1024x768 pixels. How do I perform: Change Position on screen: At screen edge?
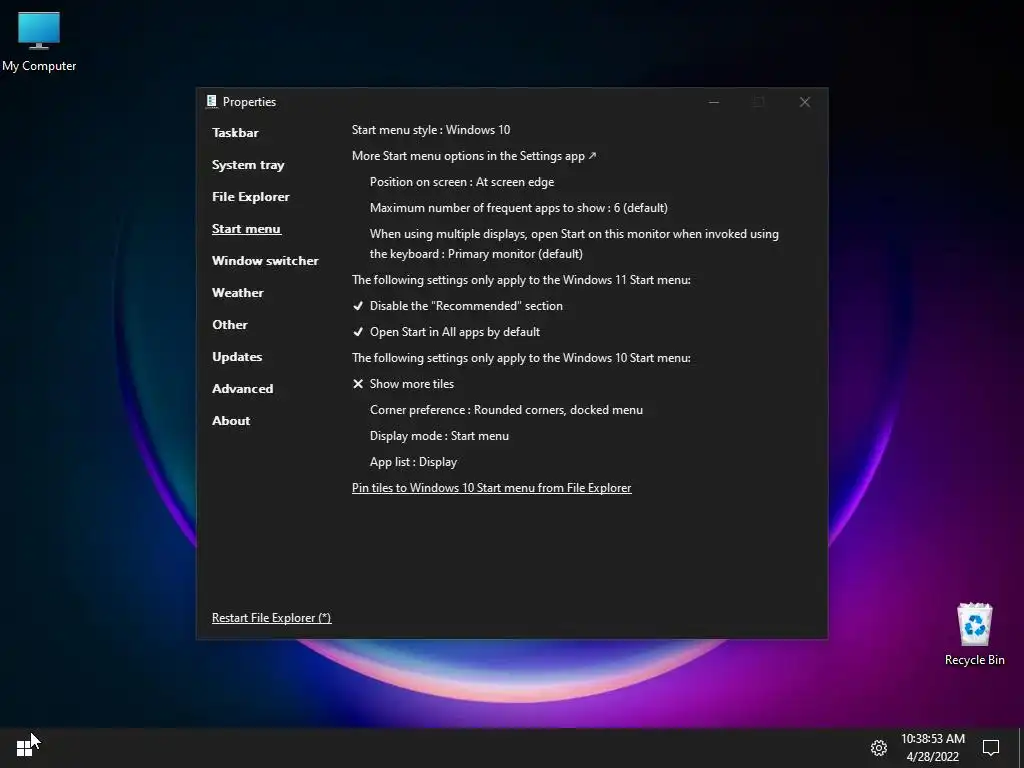[x=462, y=182]
